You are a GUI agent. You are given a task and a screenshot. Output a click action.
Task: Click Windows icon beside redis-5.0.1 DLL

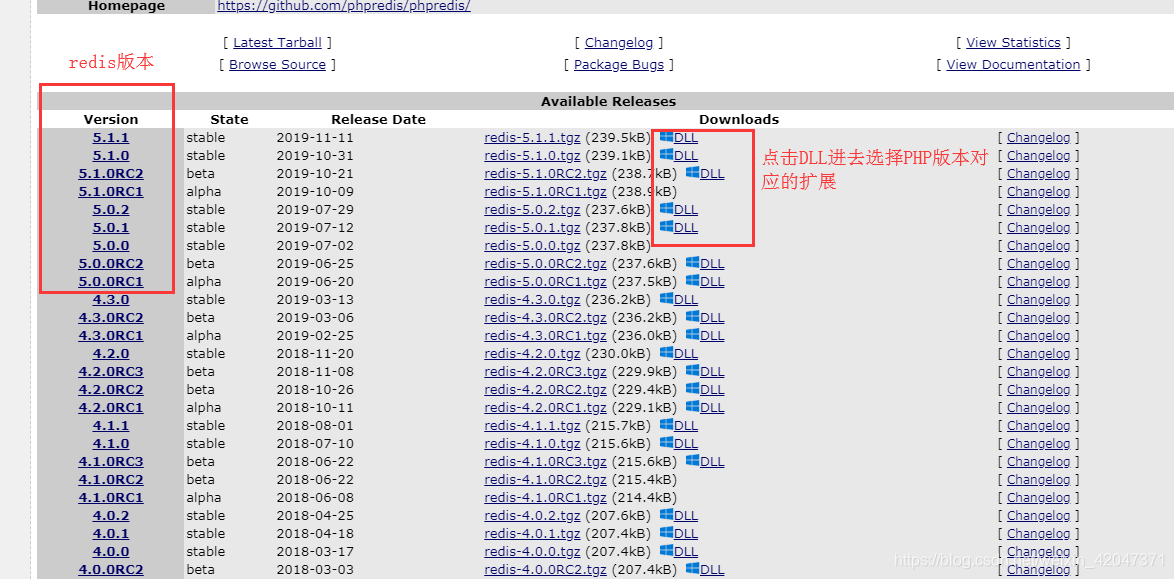tap(666, 227)
